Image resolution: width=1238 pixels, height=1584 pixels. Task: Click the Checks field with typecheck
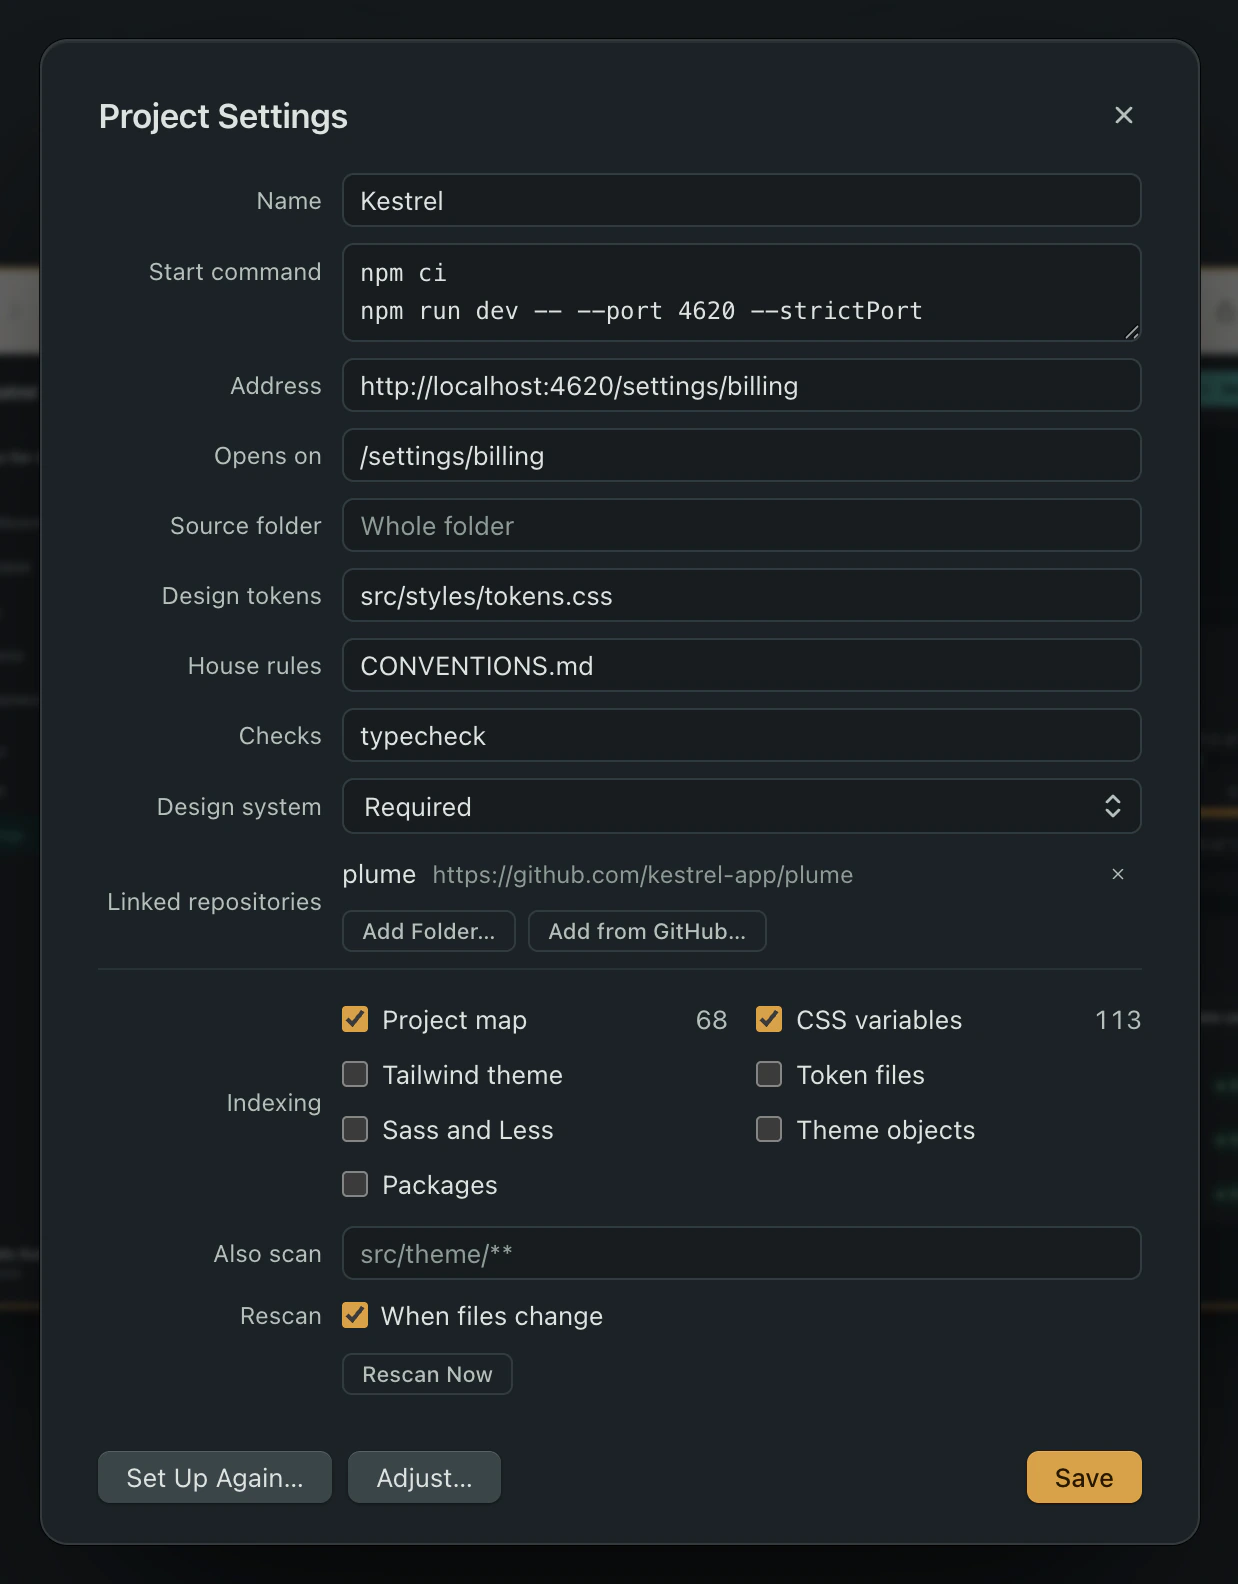tap(742, 735)
